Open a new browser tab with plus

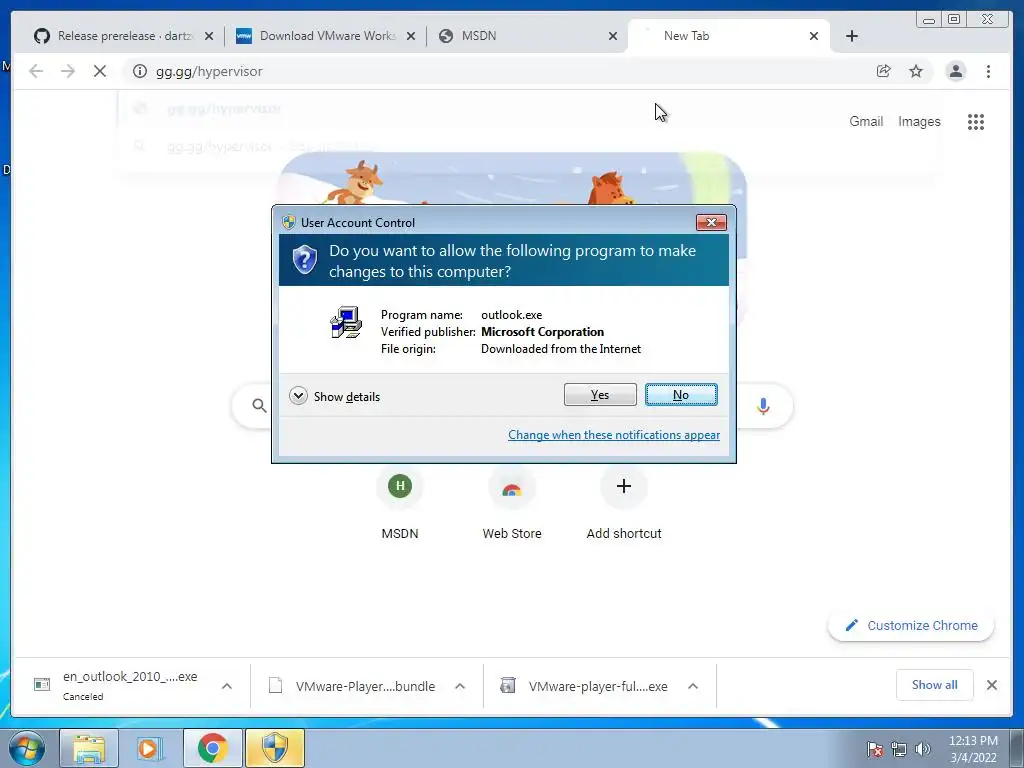point(852,36)
